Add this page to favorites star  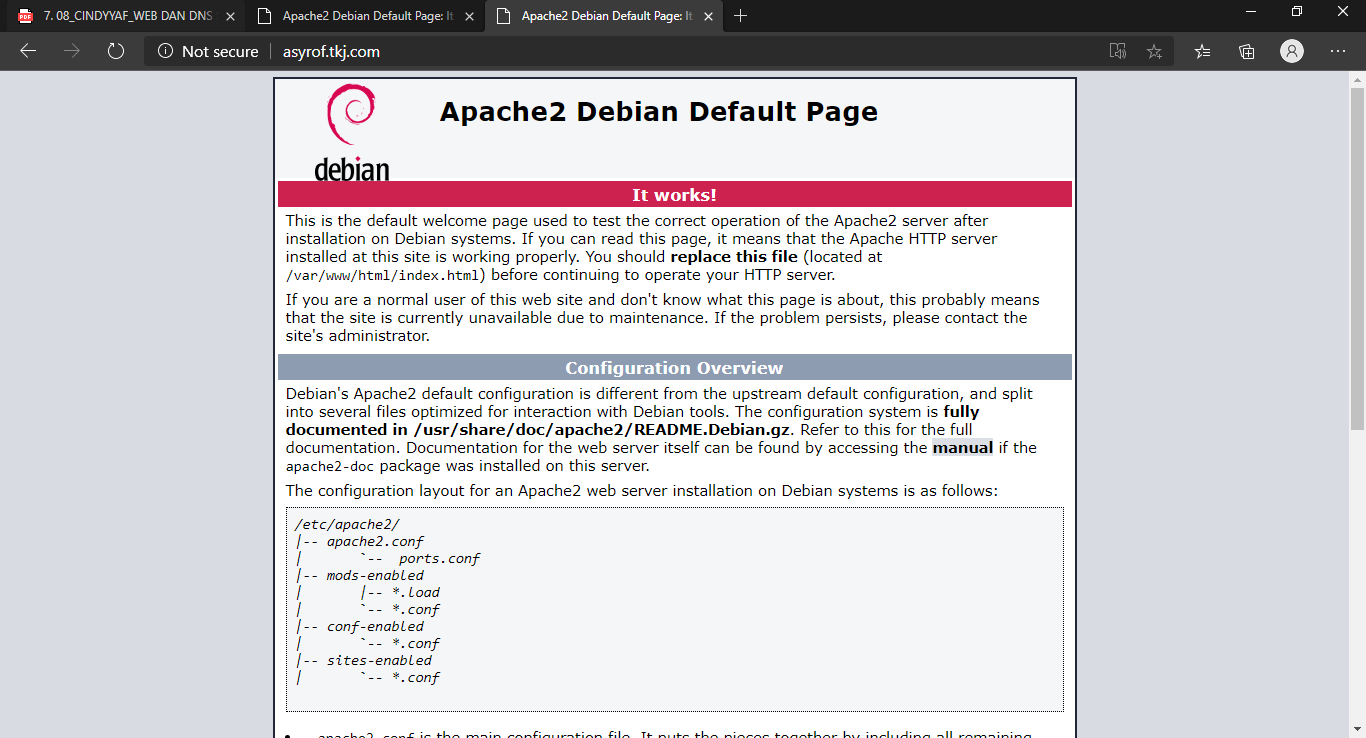[x=1154, y=51]
